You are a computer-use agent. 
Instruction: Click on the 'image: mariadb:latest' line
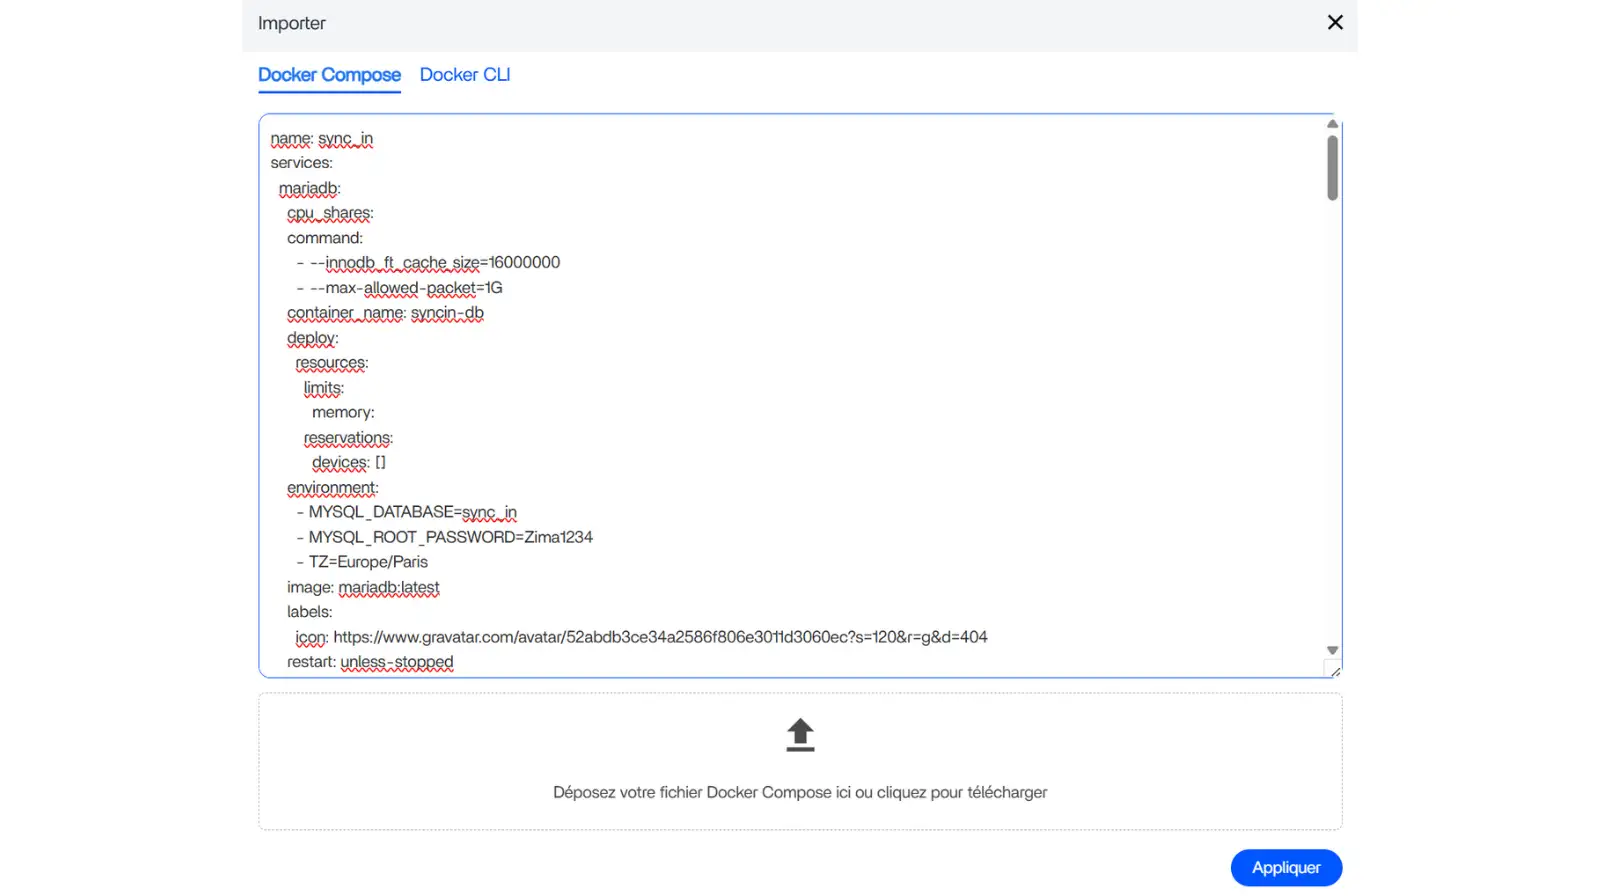coord(363,587)
